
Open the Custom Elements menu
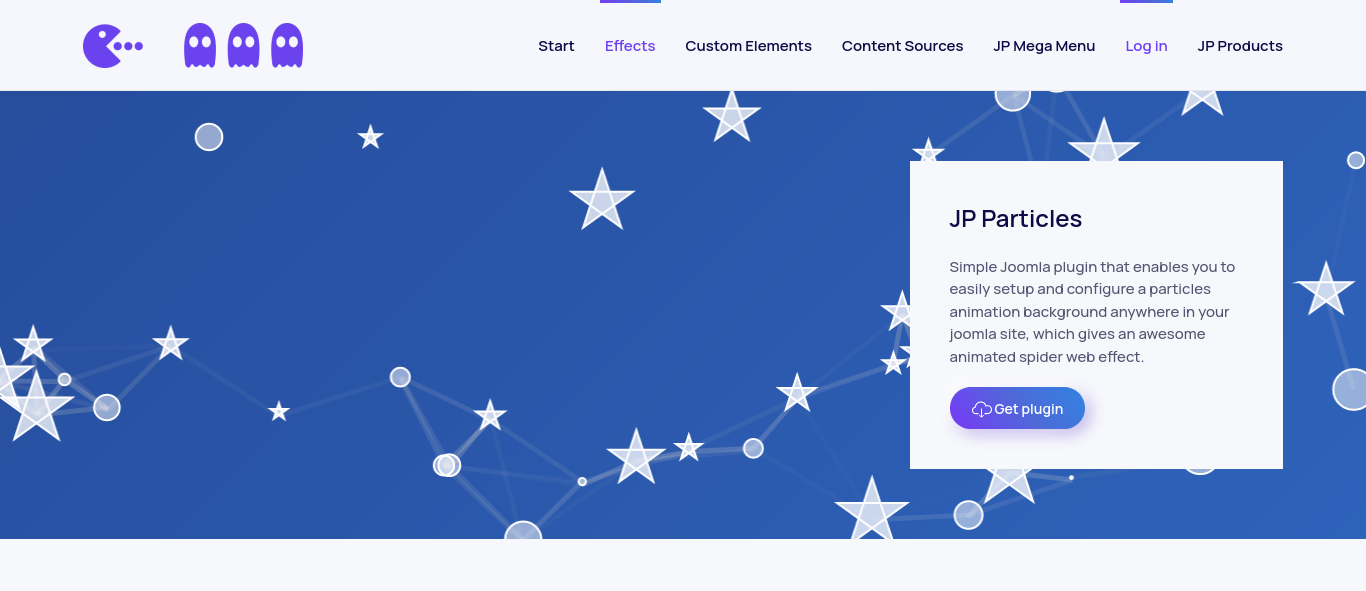748,46
